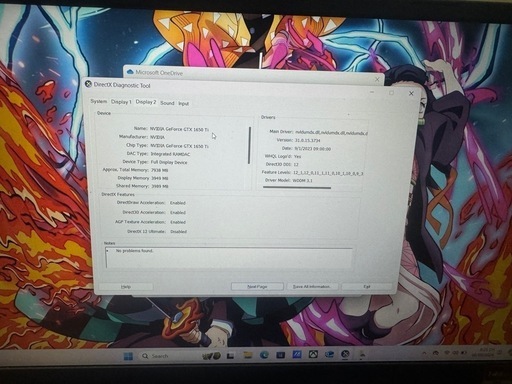The height and width of the screenshot is (384, 512).
Task: Click the Drivers list horizontal scrollbar
Action: coord(297,187)
